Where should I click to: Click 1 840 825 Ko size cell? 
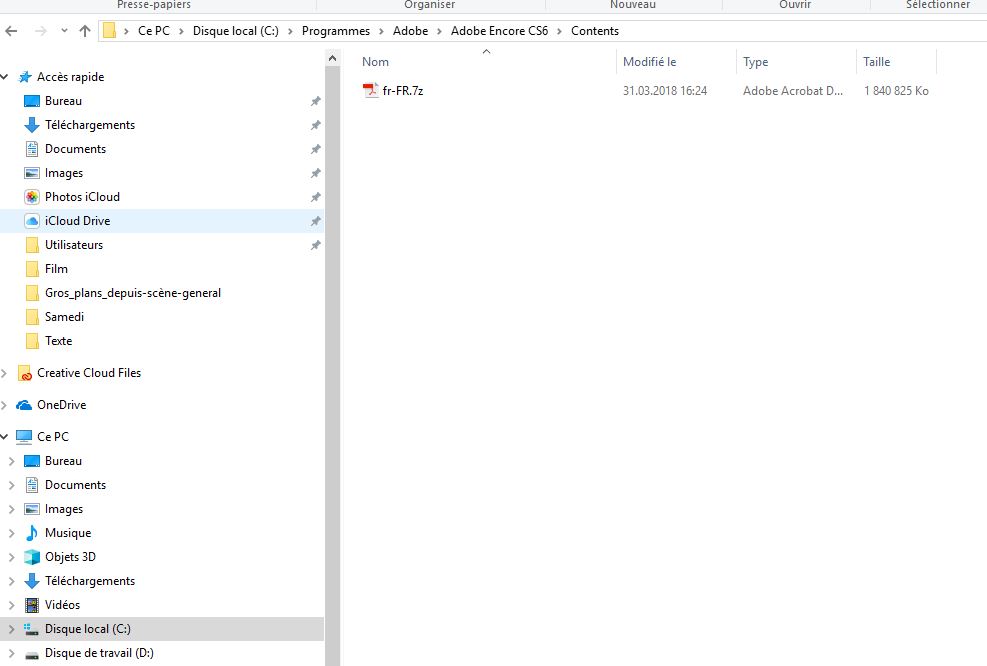coord(896,91)
